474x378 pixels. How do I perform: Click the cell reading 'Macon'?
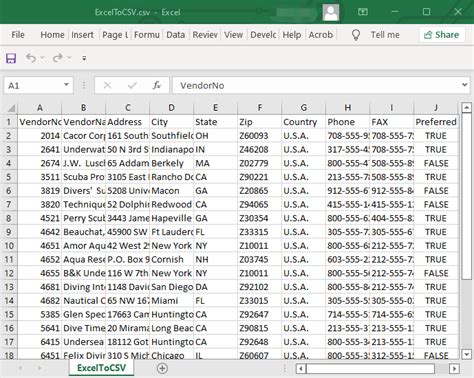(172, 191)
